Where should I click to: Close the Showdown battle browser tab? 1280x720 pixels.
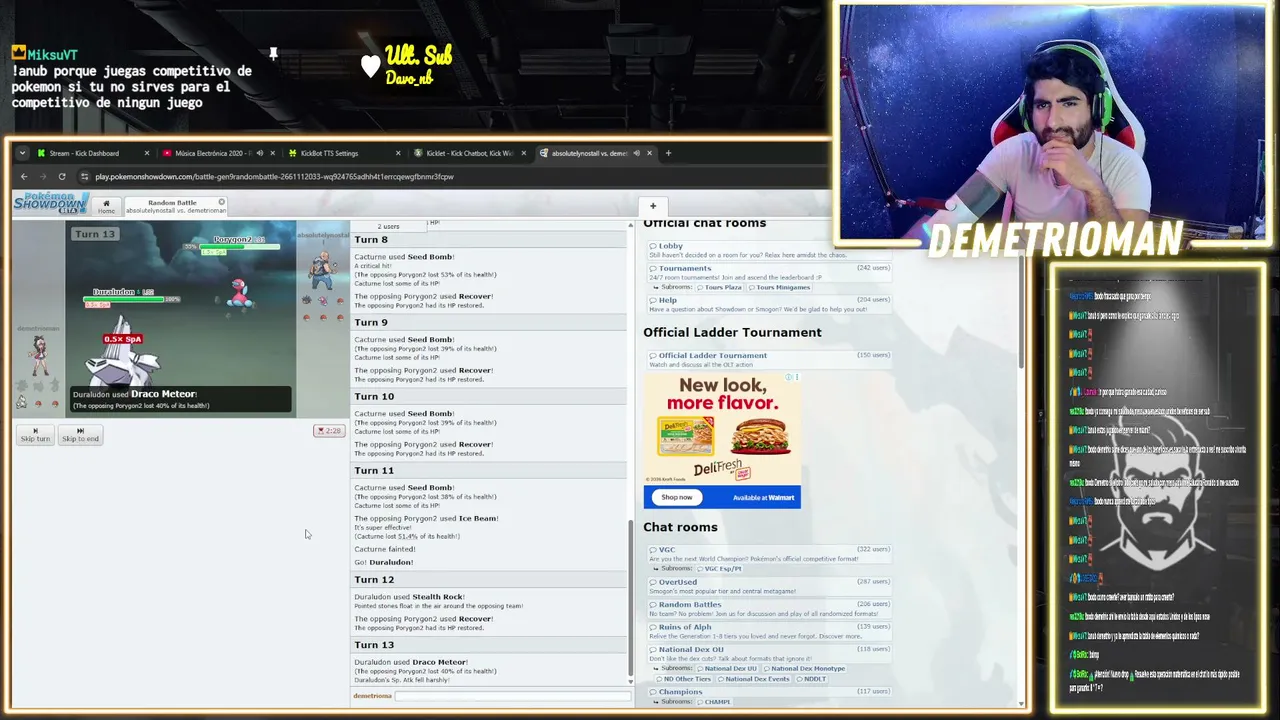coord(649,153)
